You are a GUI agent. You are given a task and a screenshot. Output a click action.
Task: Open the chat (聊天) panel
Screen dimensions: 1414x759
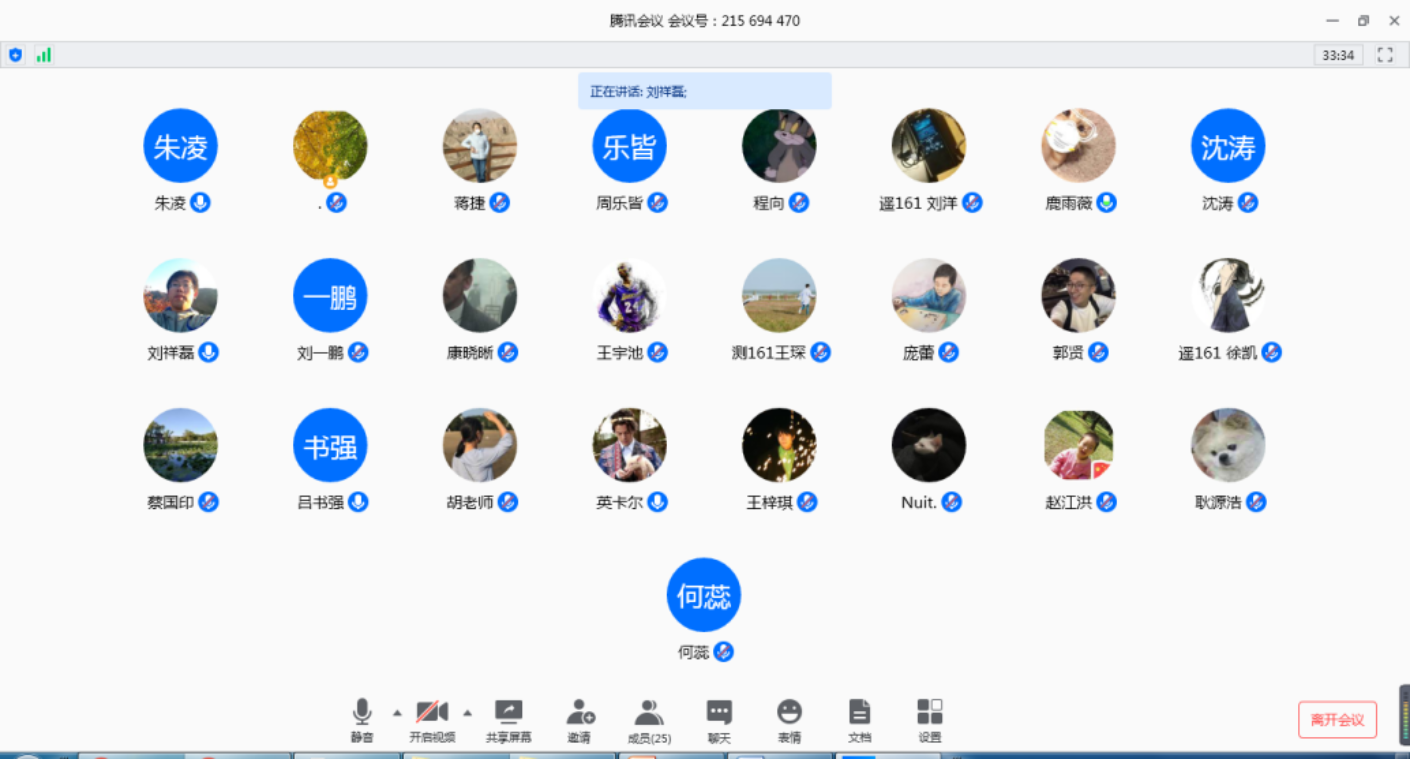(719, 720)
